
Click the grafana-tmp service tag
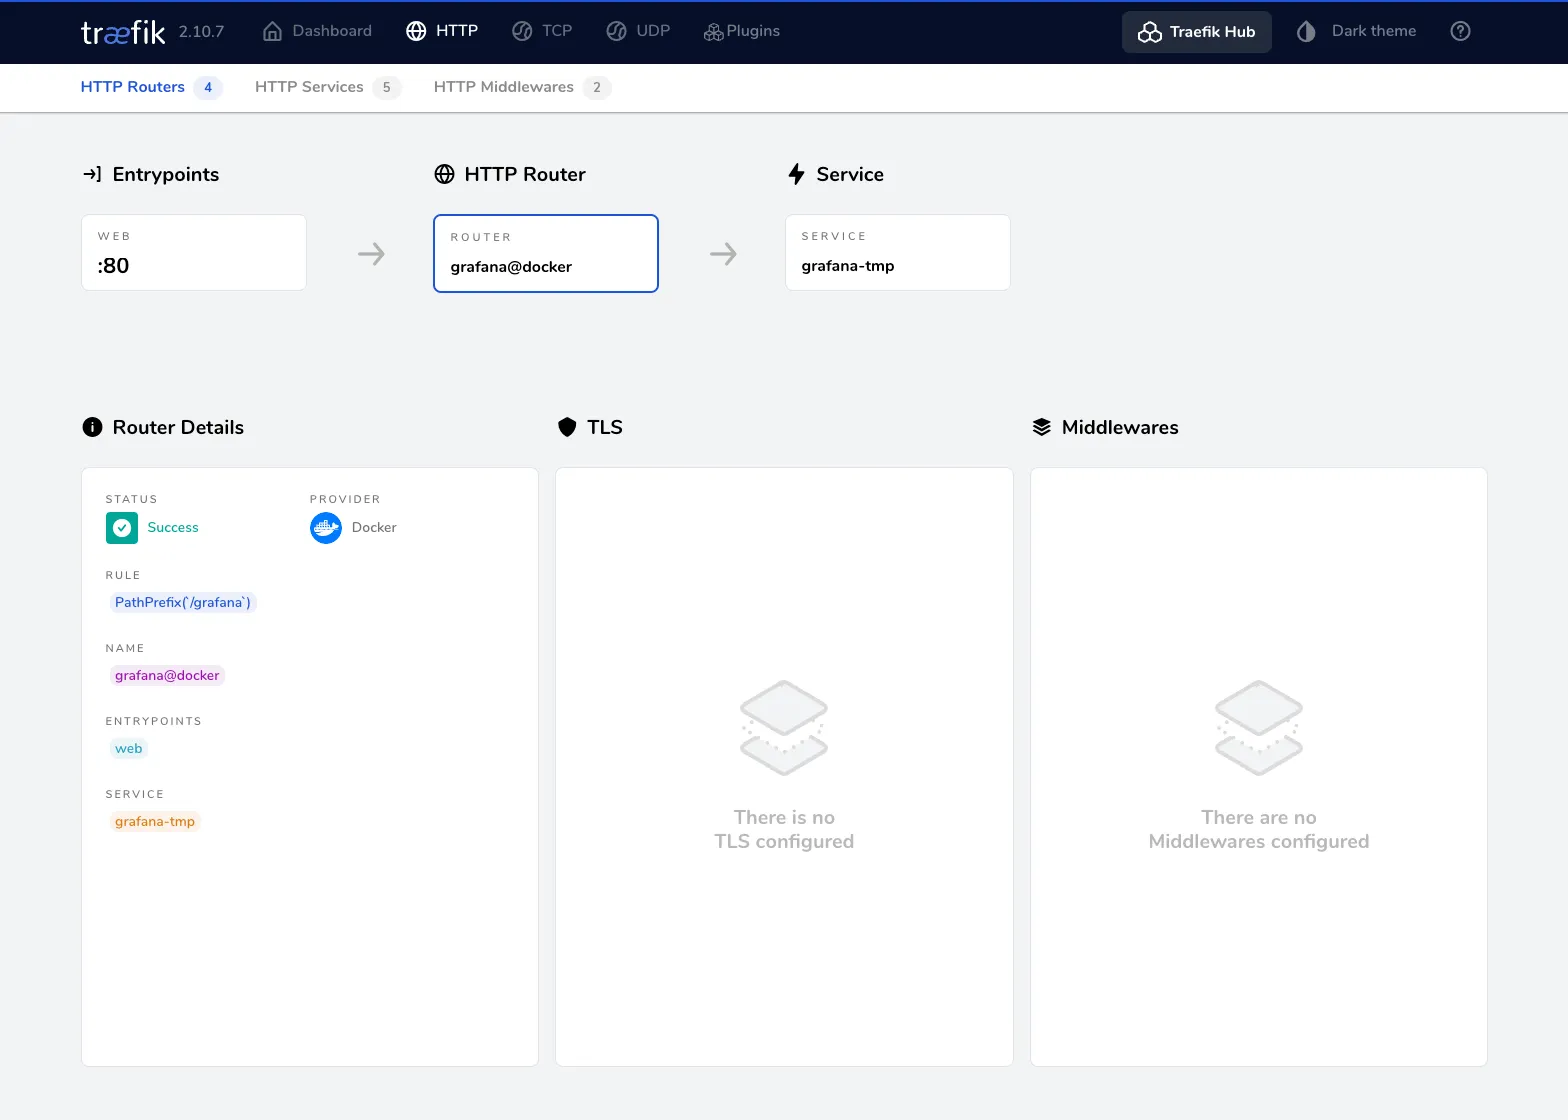tap(155, 821)
